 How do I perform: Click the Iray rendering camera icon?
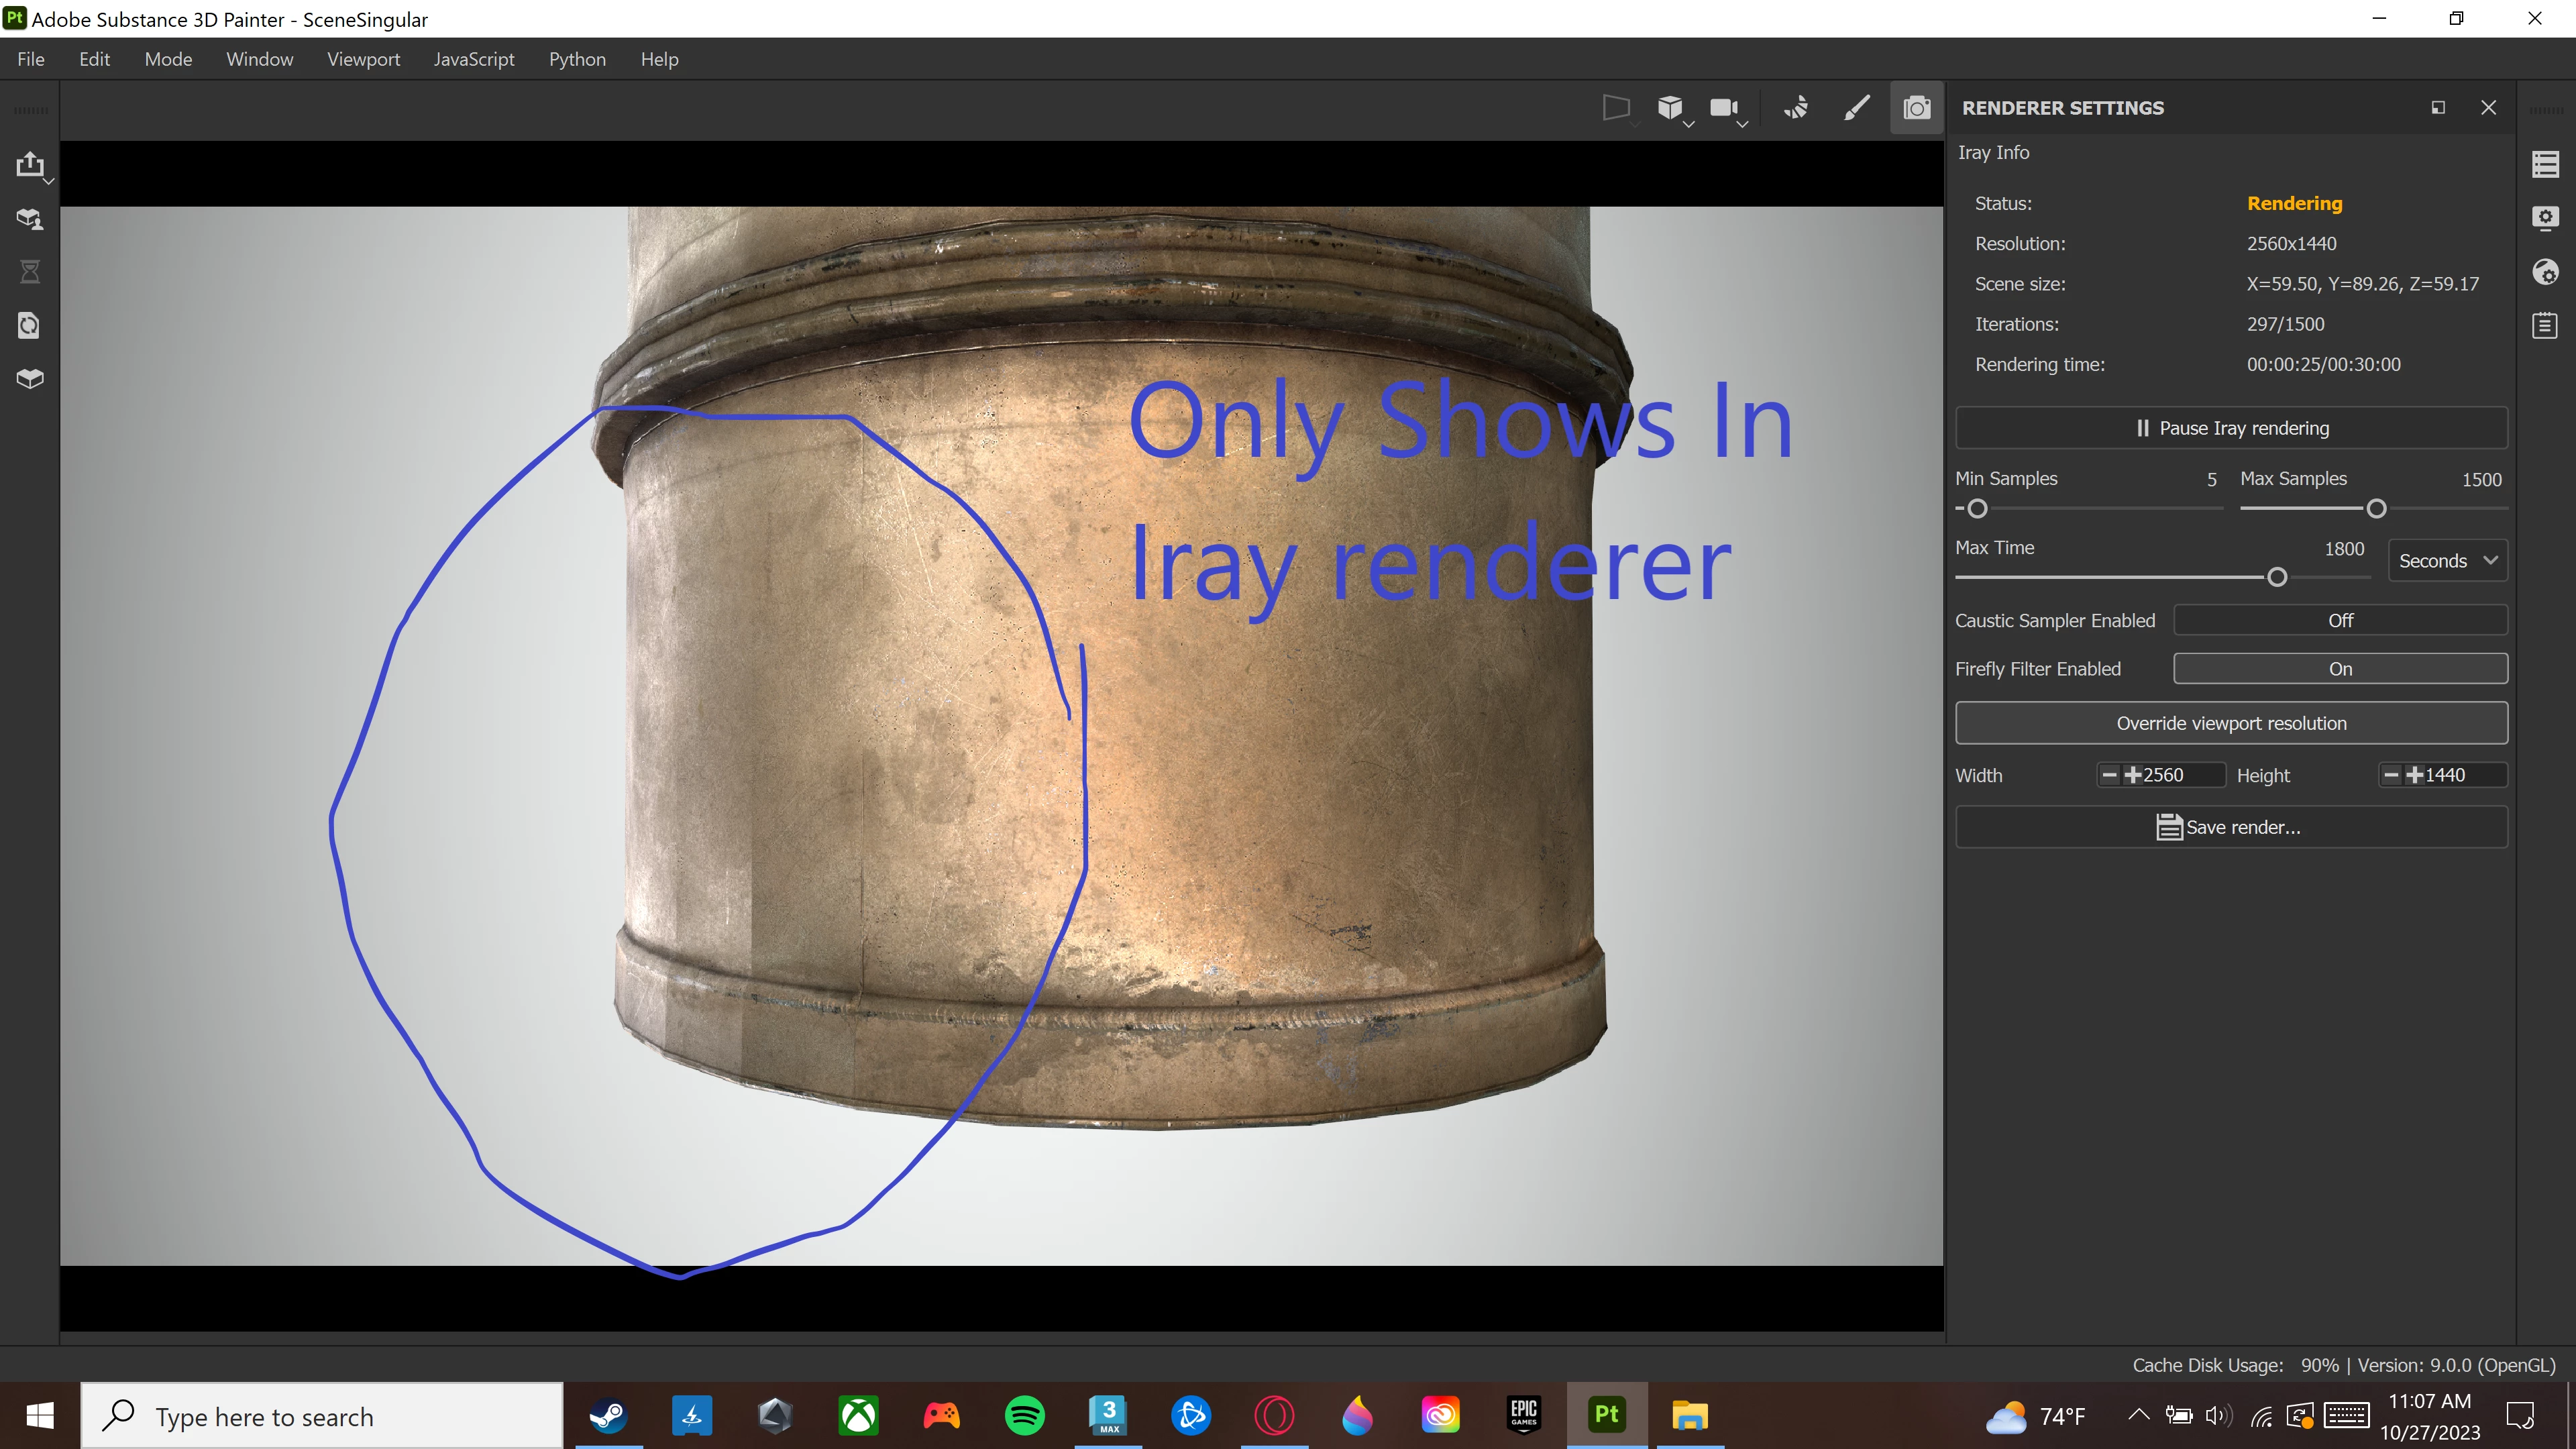click(x=1916, y=108)
